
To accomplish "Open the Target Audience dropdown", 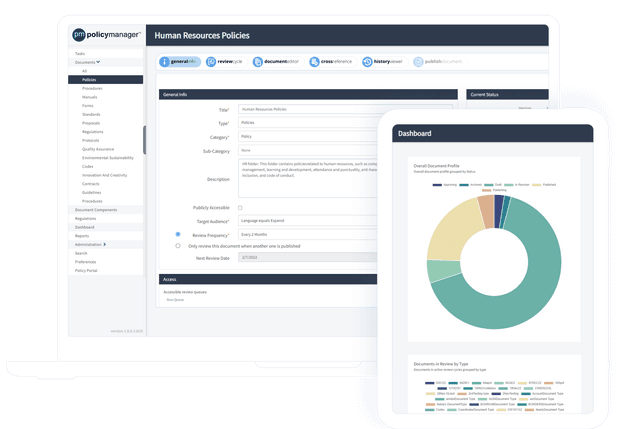I will pyautogui.click(x=307, y=220).
